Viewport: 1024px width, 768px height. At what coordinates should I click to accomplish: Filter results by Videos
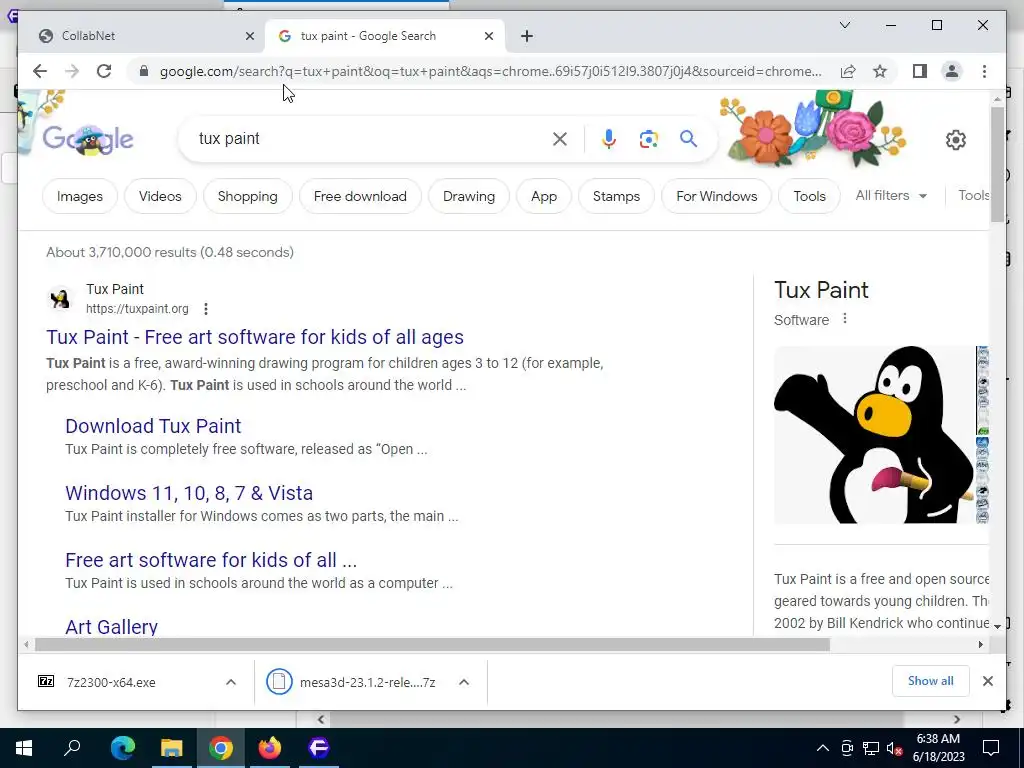pyautogui.click(x=160, y=196)
